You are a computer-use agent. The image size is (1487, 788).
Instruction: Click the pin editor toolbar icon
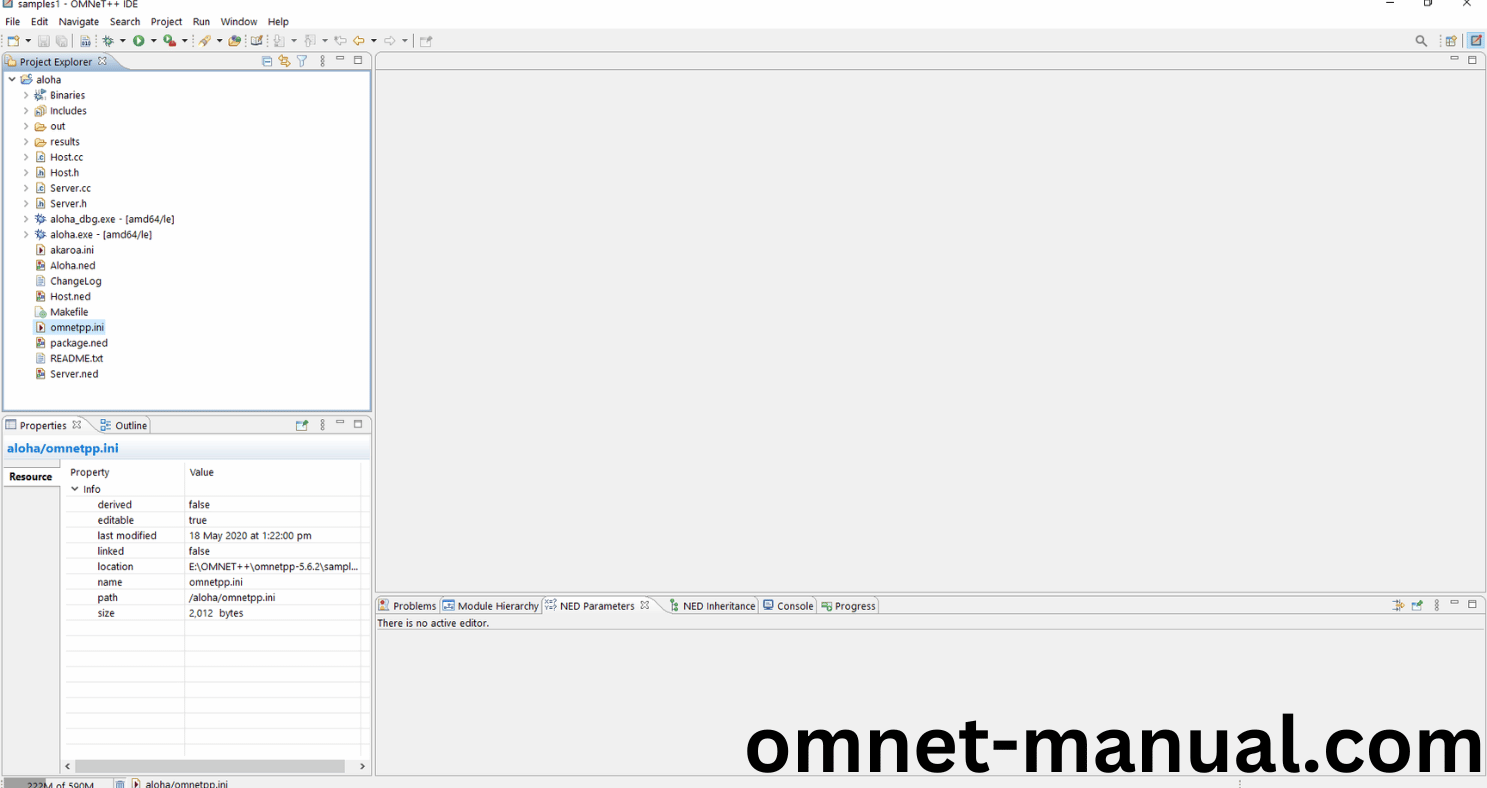426,41
